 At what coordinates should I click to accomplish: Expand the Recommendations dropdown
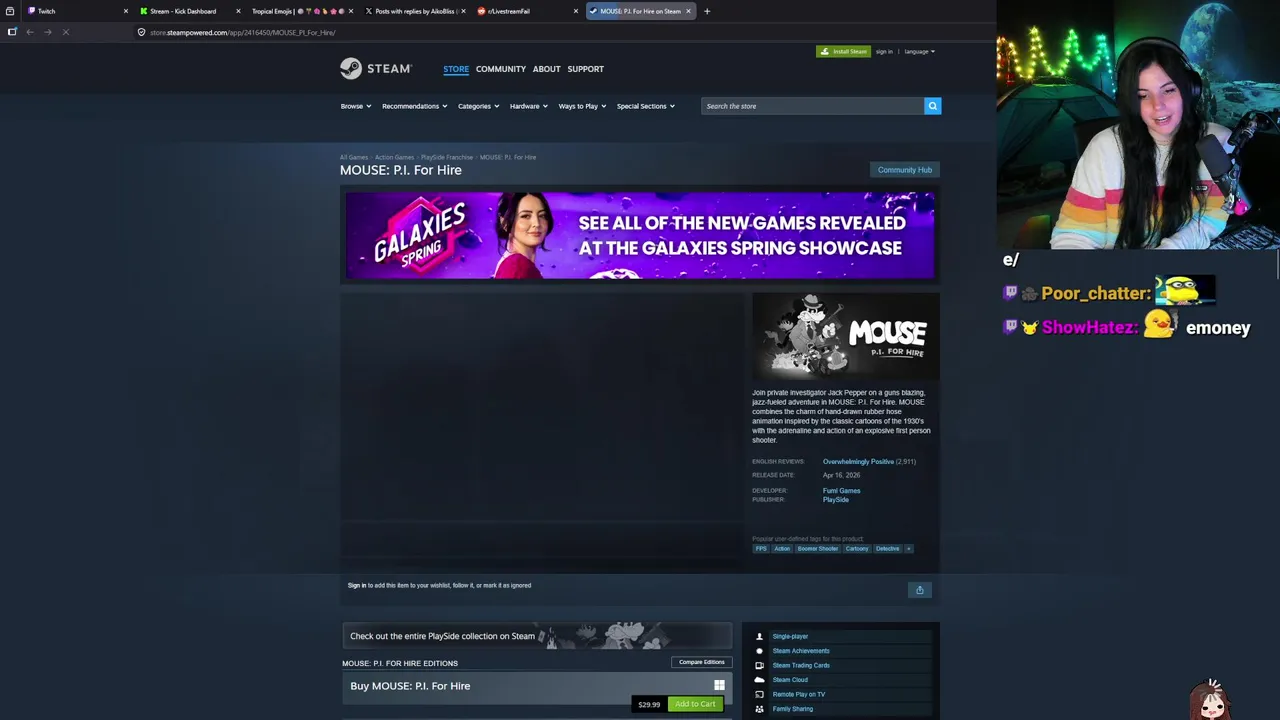pos(415,106)
